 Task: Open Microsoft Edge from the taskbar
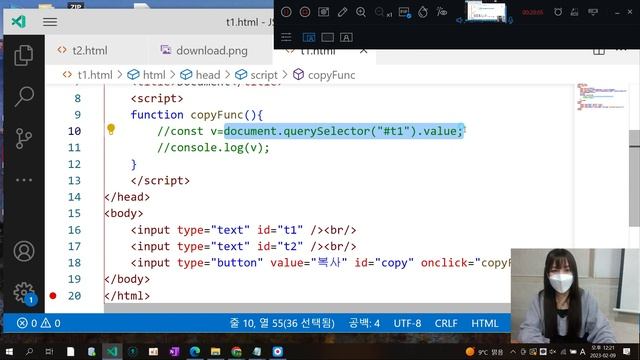point(195,351)
